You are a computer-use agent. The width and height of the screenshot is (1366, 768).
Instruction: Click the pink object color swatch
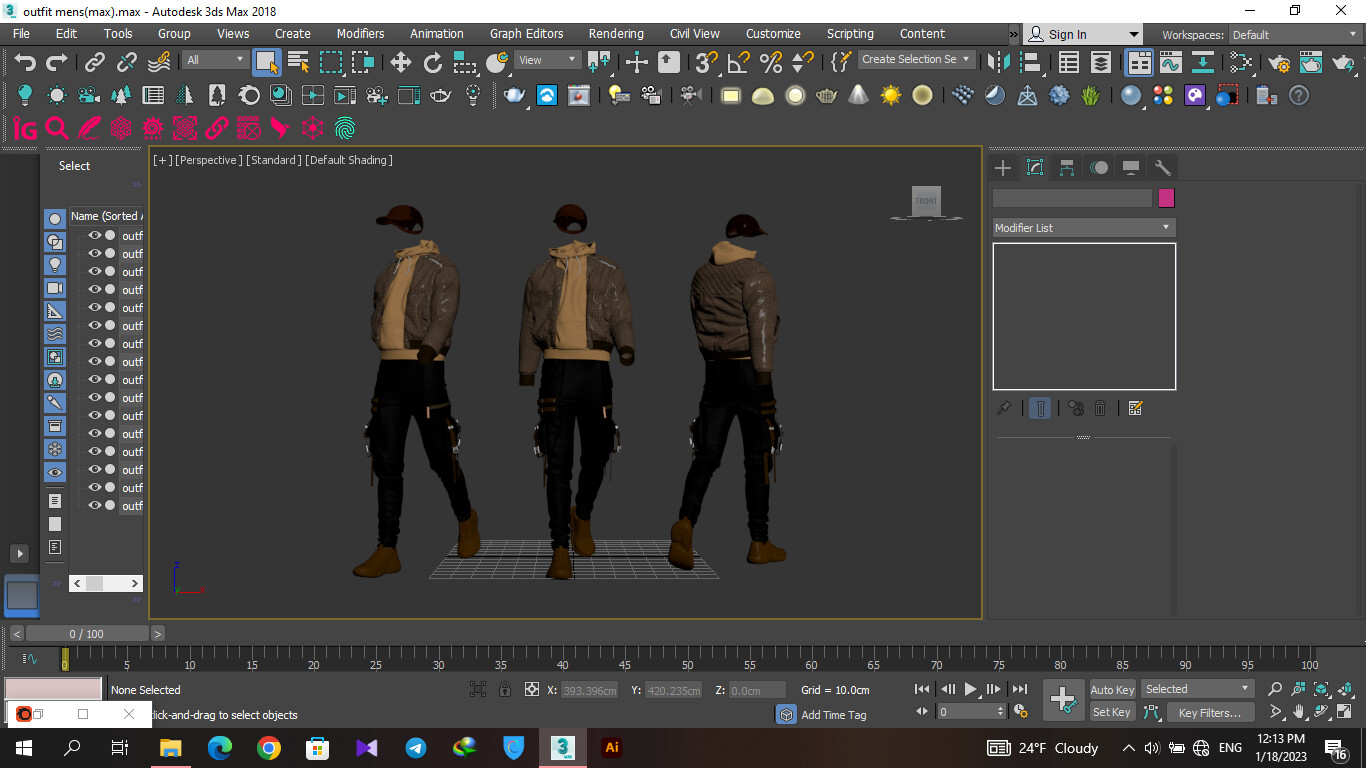pyautogui.click(x=1165, y=197)
